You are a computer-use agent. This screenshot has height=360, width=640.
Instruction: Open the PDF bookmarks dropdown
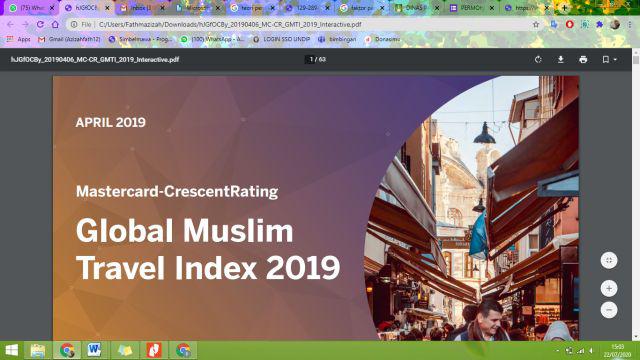pos(609,60)
